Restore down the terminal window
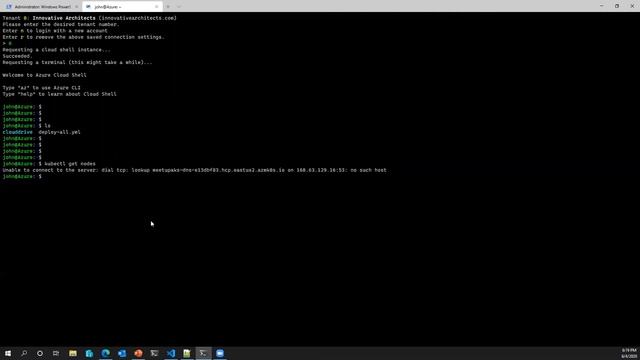This screenshot has height=360, width=640. 617,6
